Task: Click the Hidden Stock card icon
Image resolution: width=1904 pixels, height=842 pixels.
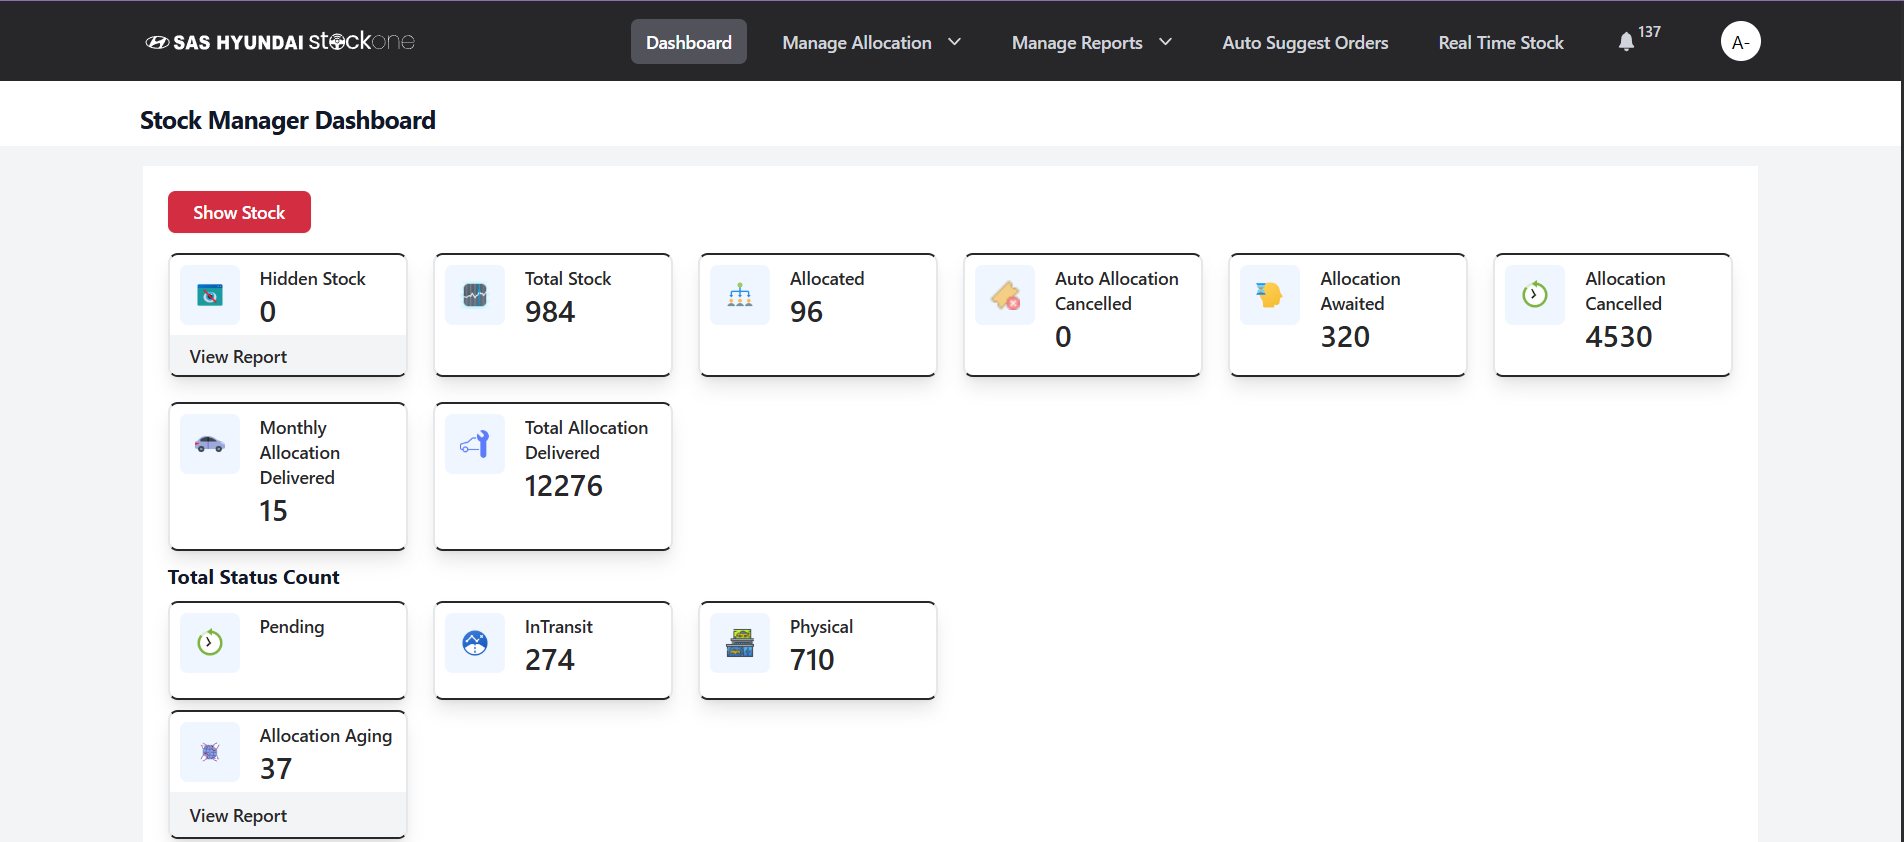Action: tap(210, 295)
